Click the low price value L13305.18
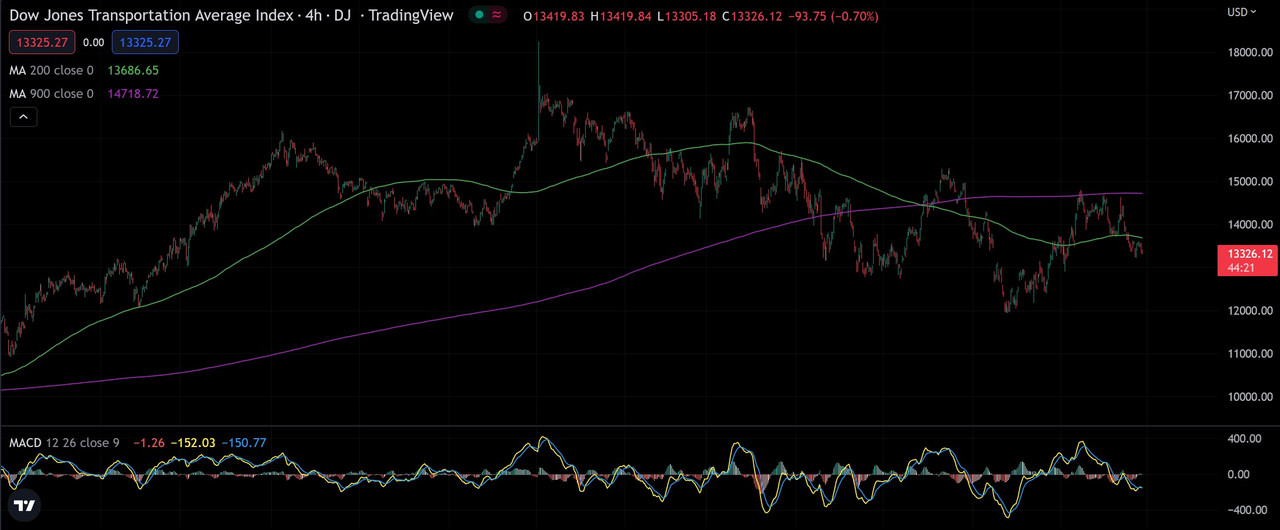The height and width of the screenshot is (530, 1280). tap(689, 15)
